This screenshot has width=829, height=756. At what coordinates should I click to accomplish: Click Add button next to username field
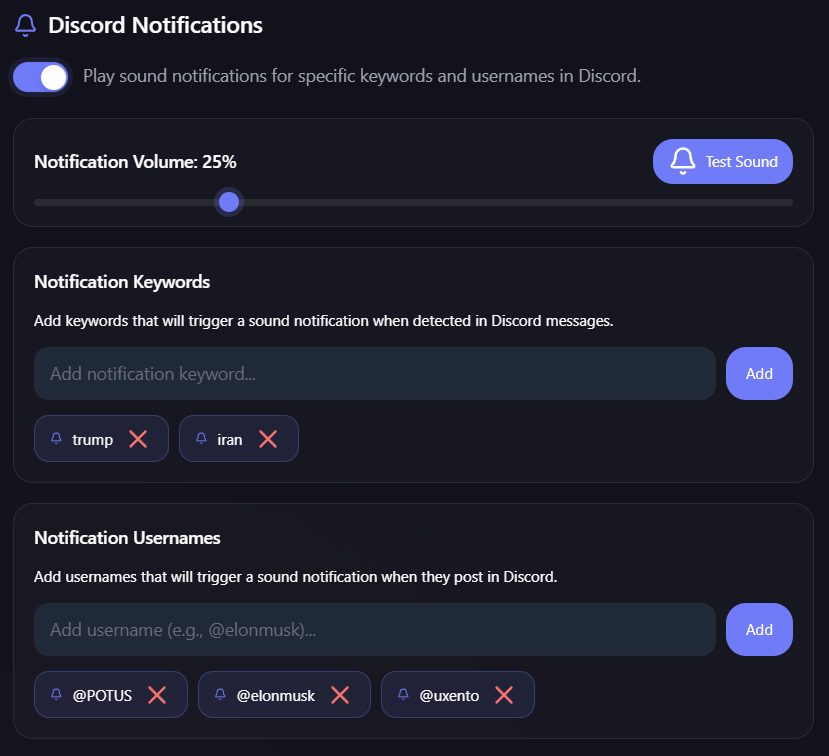pos(759,630)
